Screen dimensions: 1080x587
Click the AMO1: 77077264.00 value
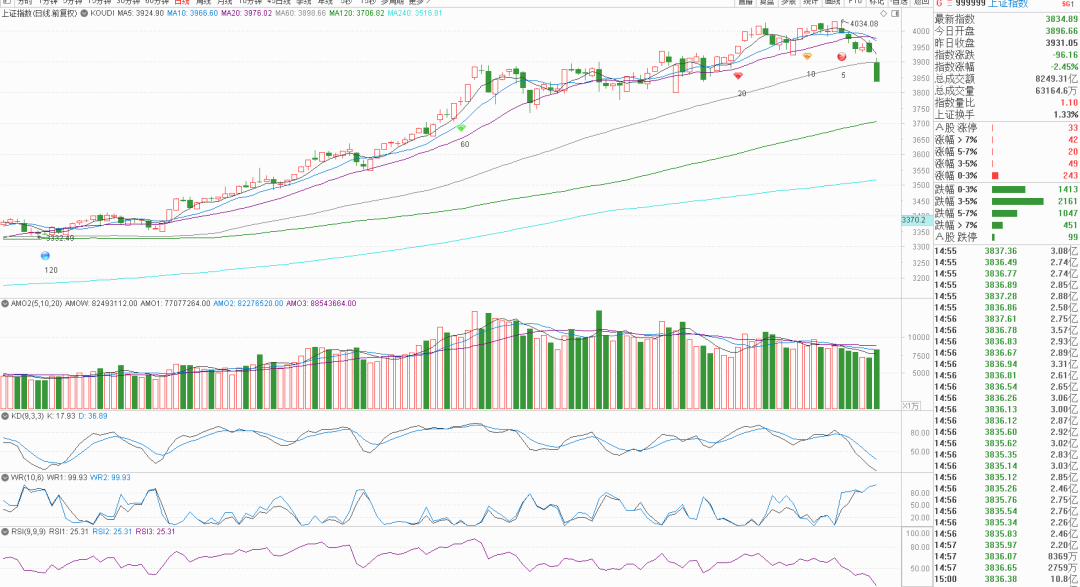click(176, 303)
